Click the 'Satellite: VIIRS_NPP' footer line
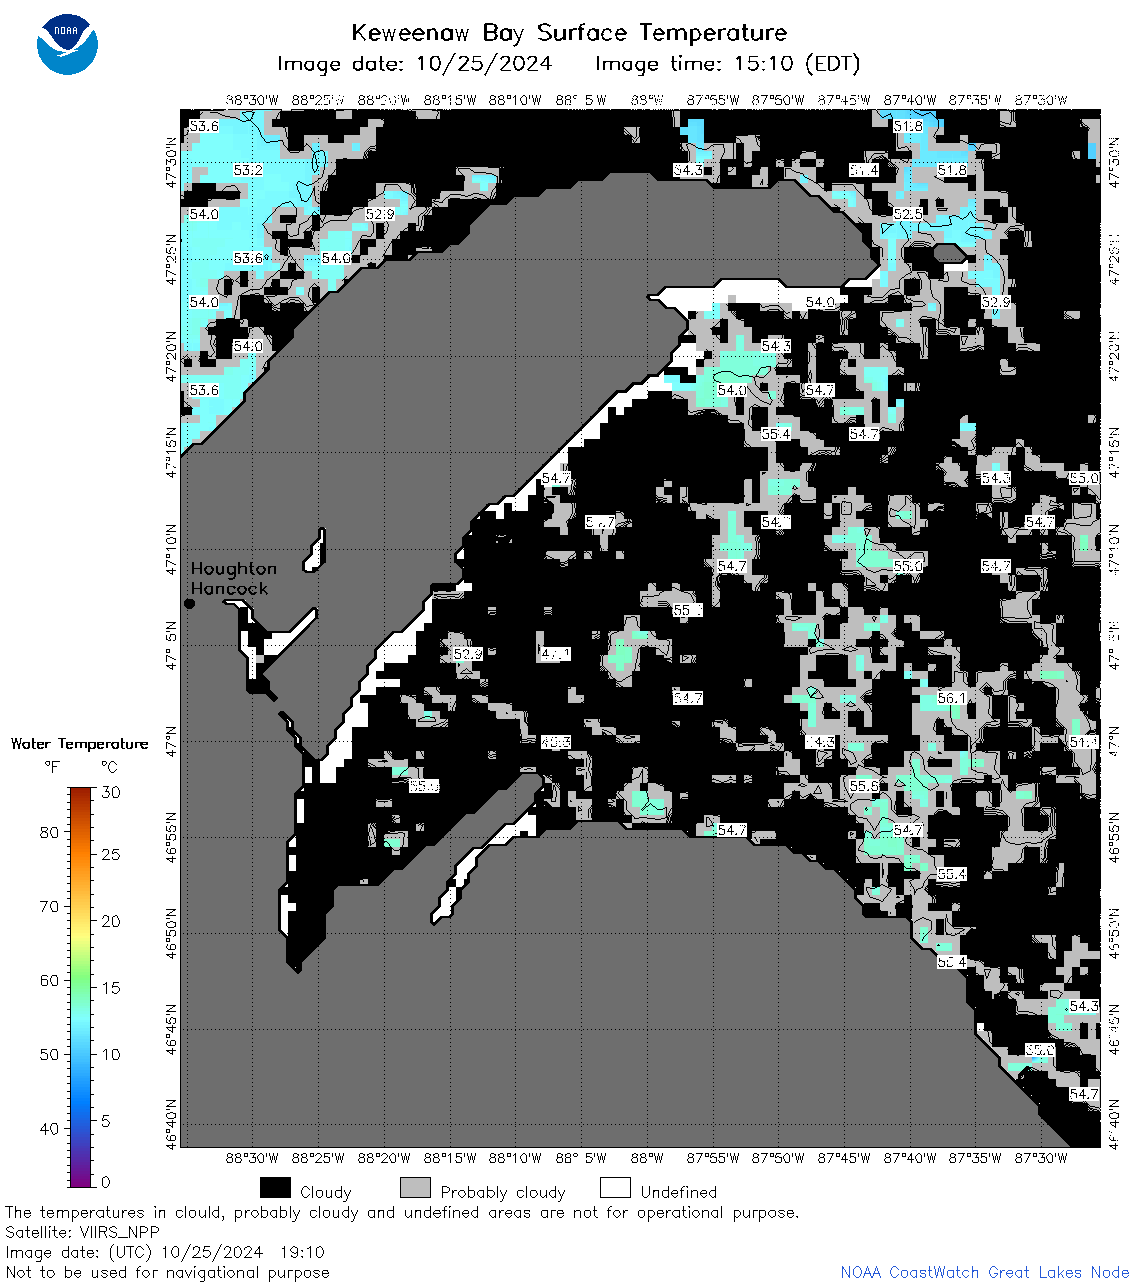Viewport: 1140px width, 1288px height. click(x=82, y=1232)
